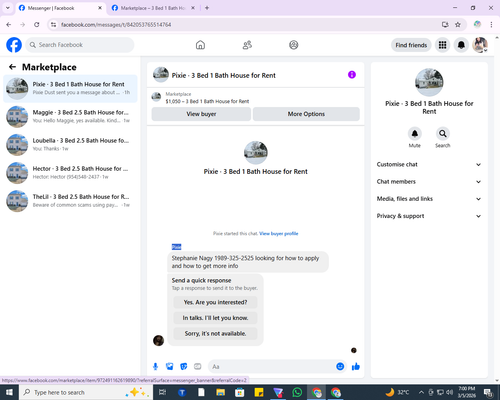Open the Groups profile-circle icon in navigation
The image size is (500, 400).
[x=294, y=45]
